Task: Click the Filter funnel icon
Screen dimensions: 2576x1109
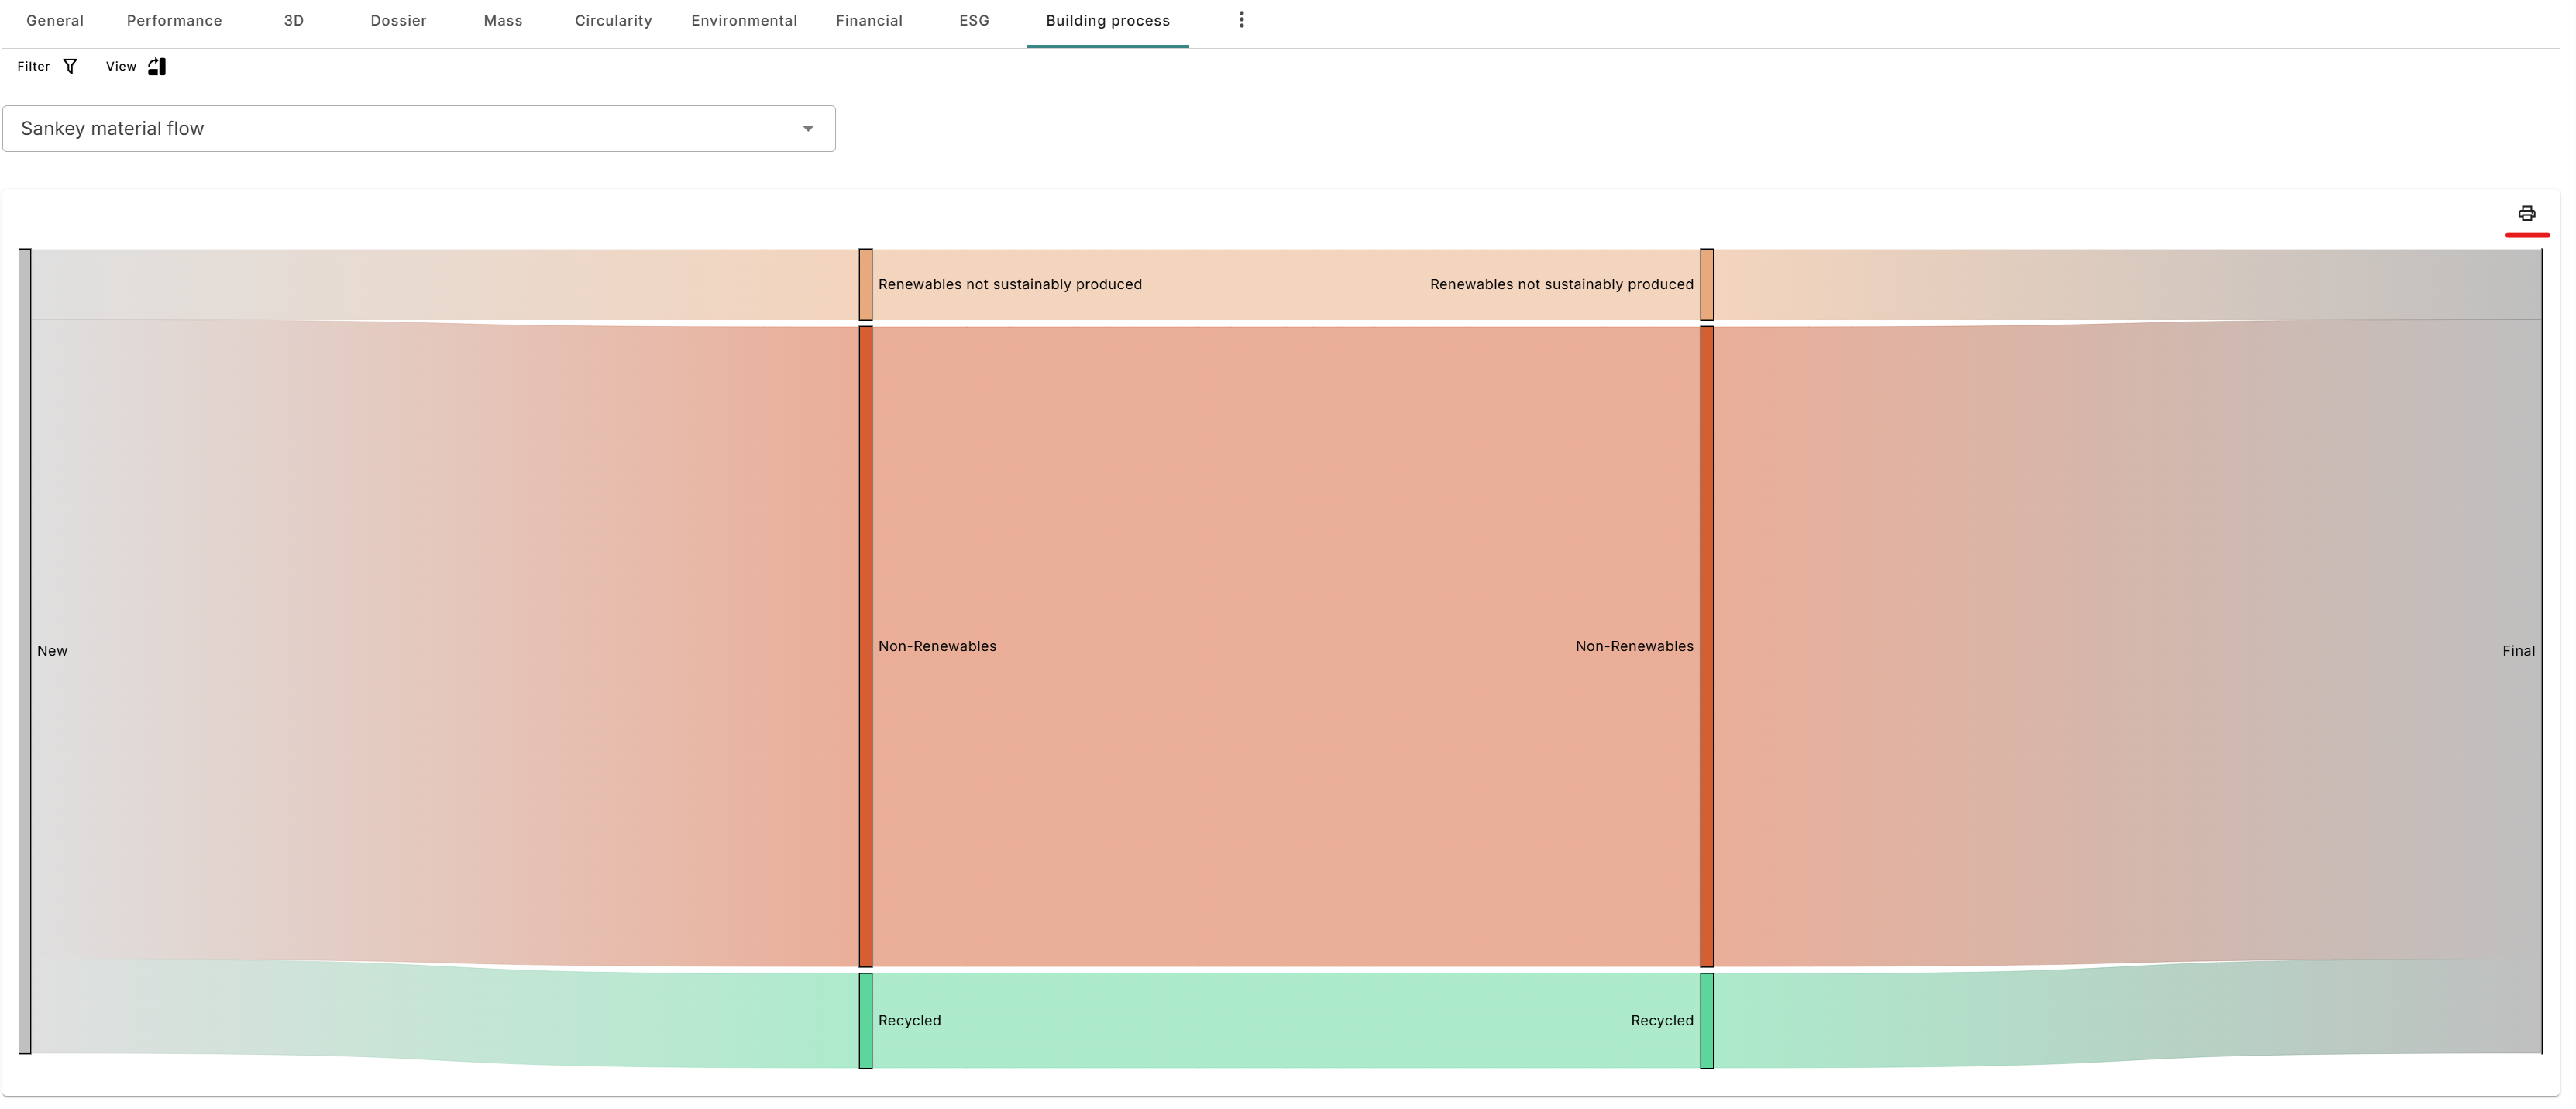Action: [x=70, y=67]
